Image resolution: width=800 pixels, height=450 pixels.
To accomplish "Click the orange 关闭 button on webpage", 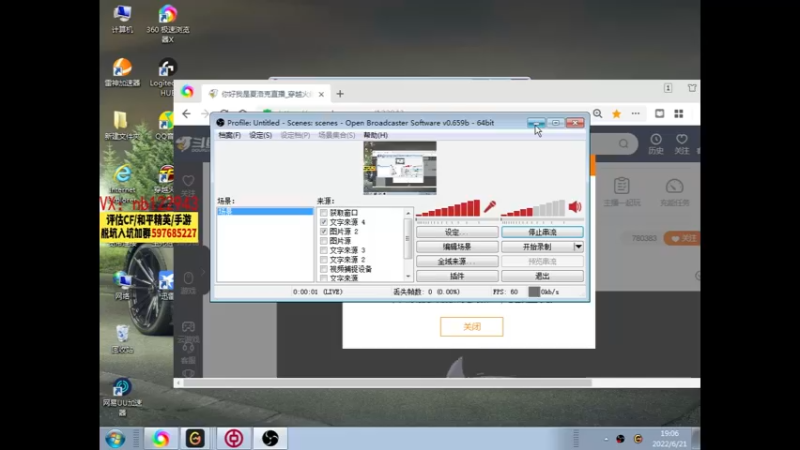I will pos(471,327).
